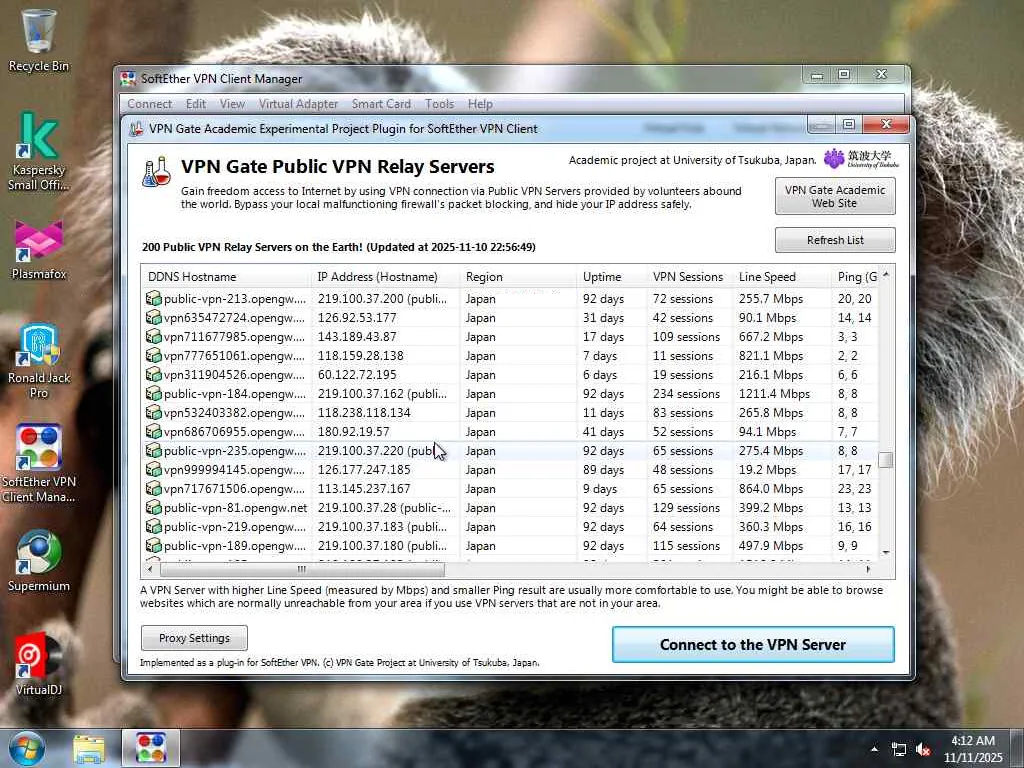Open the Connect menu
The image size is (1024, 768).
tap(150, 104)
